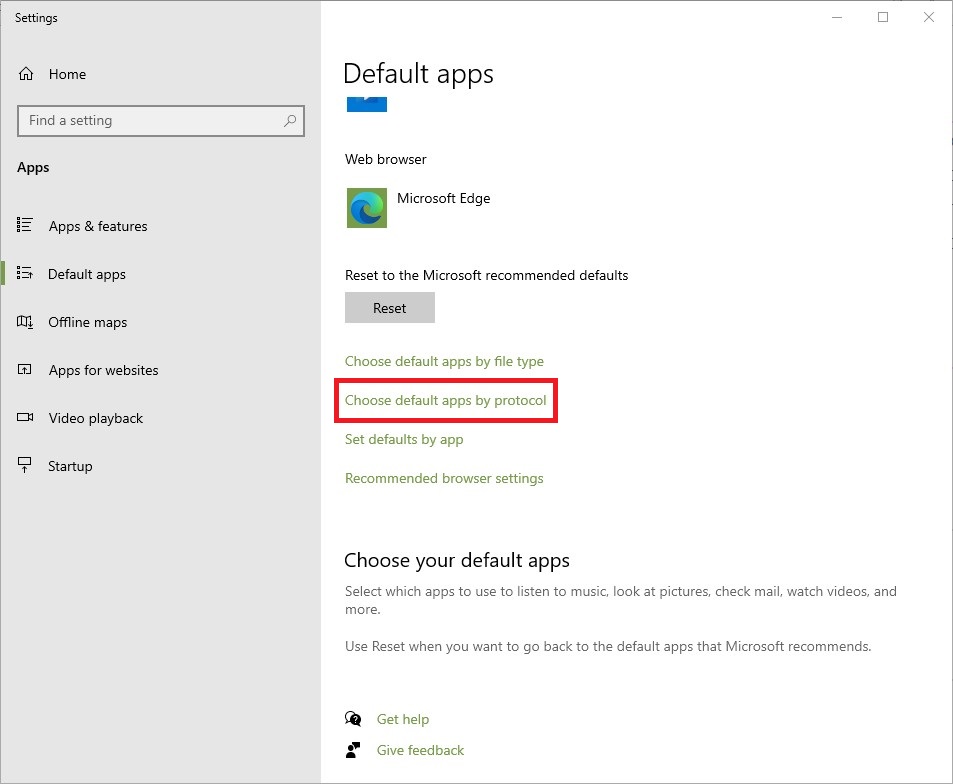Click the Apps section header in sidebar
Viewport: 953px width, 784px height.
(x=33, y=168)
